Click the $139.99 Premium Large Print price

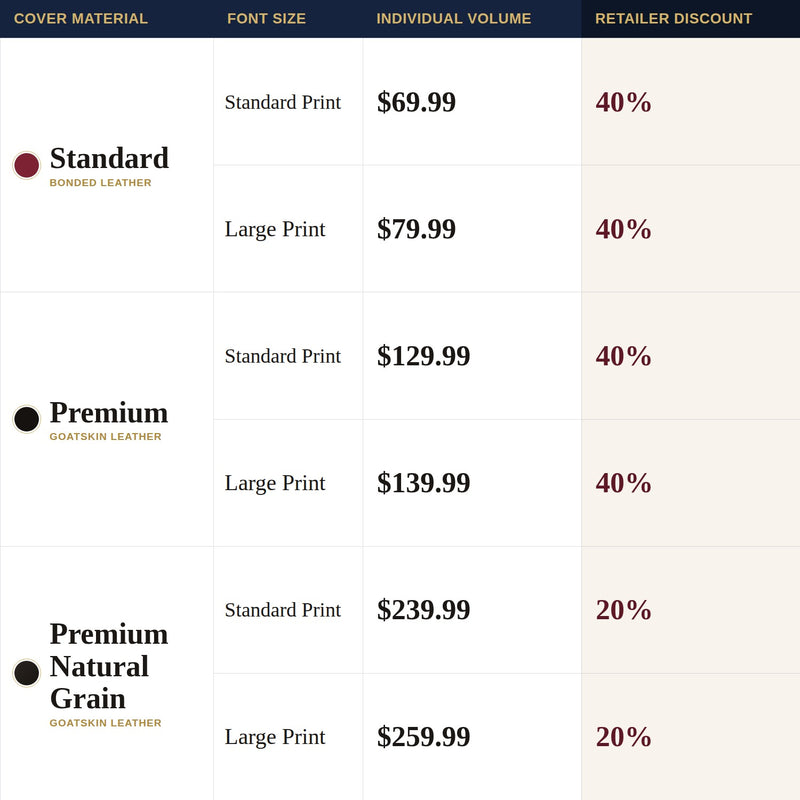423,483
